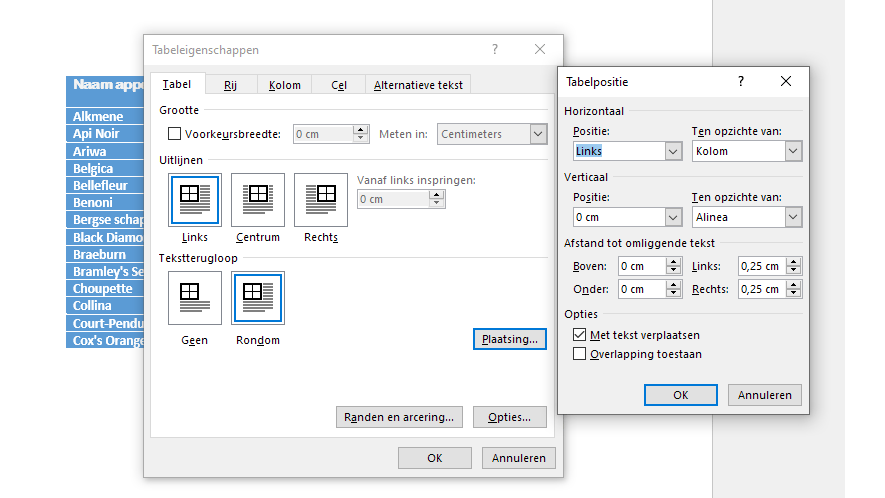The image size is (885, 498).
Task: Enable Overlapping toestaan checkbox
Action: tap(580, 354)
